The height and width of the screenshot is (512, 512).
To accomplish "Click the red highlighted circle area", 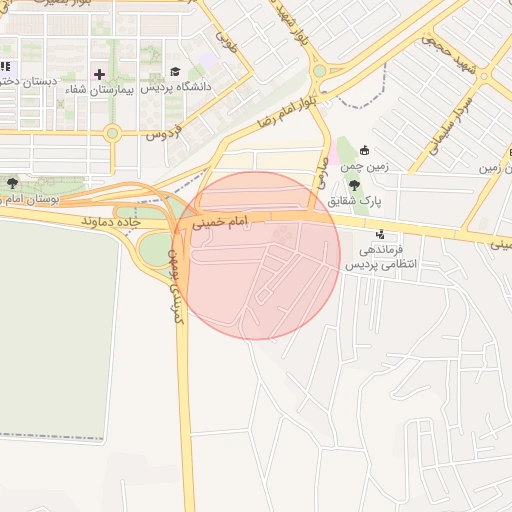I will coord(256,256).
